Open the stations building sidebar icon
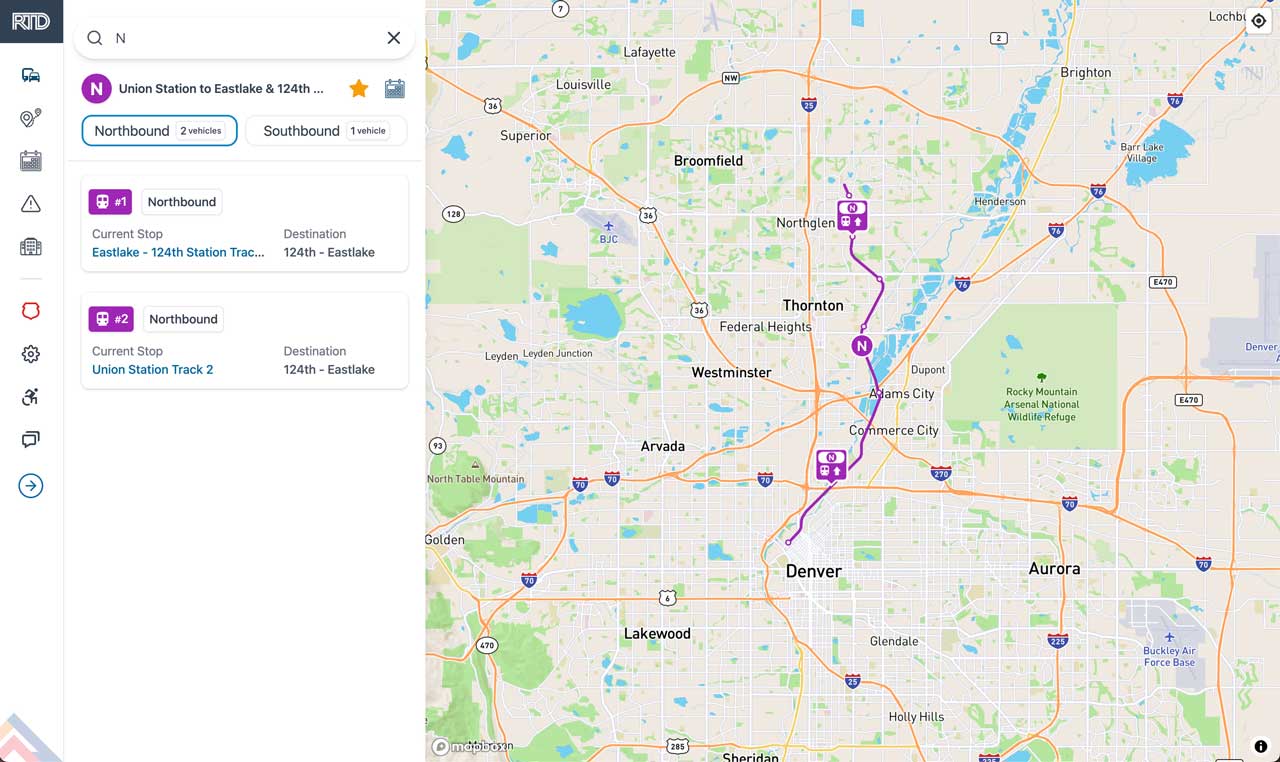This screenshot has height=762, width=1280. 31,247
